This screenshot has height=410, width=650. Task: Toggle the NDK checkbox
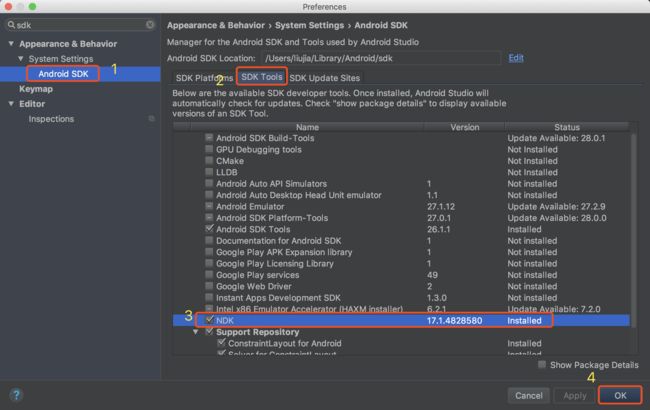pos(209,320)
